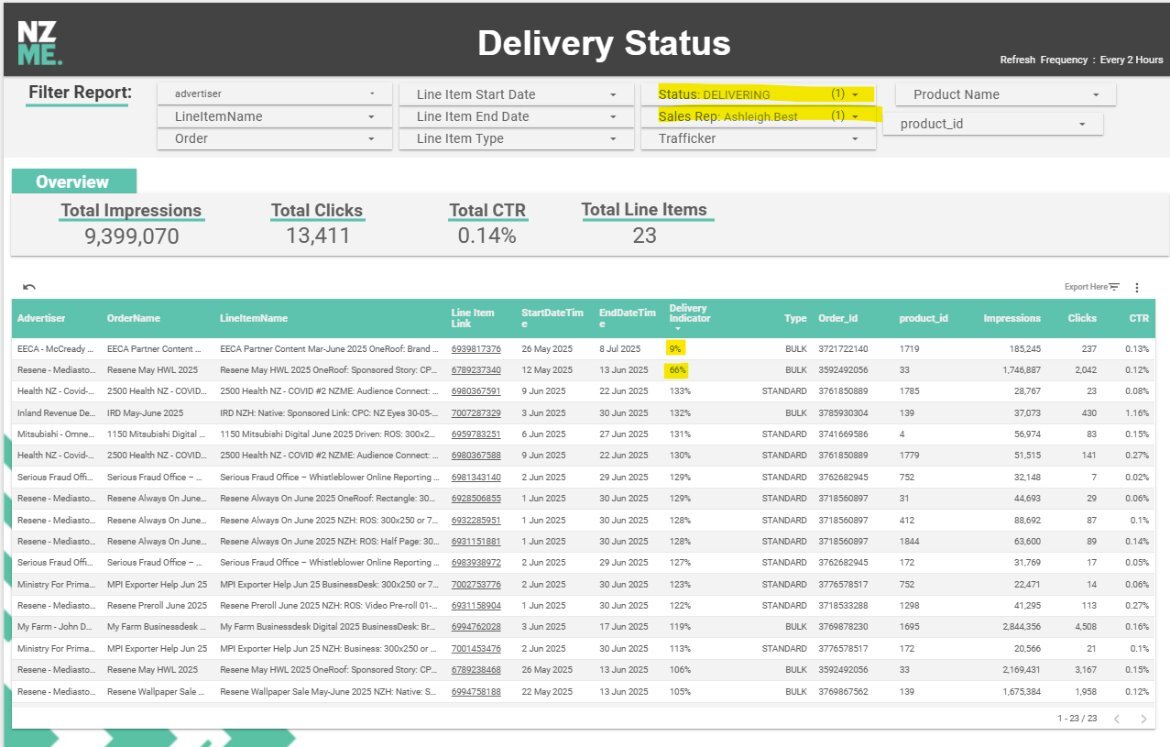Sort by the Advertiser column header
Image resolution: width=1170 pixels, height=747 pixels.
(x=41, y=318)
